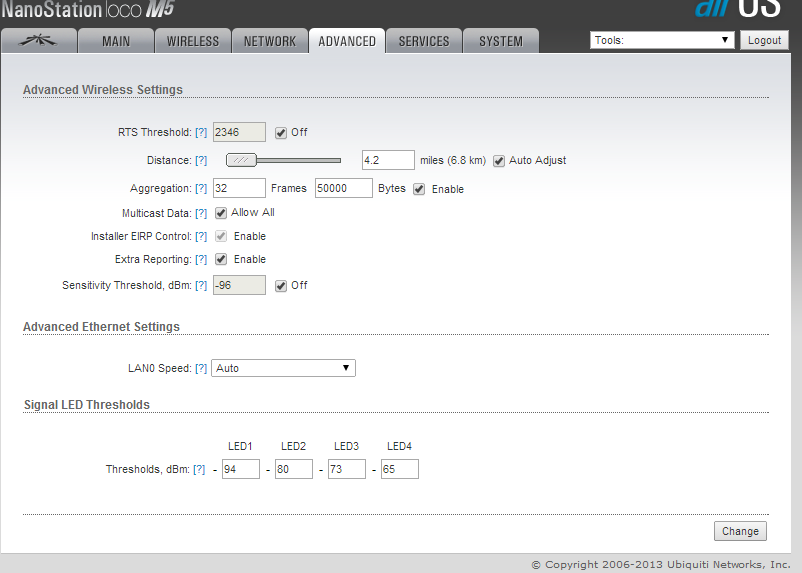The height and width of the screenshot is (573, 802).
Task: Click the LED1 threshold field
Action: pyautogui.click(x=241, y=469)
